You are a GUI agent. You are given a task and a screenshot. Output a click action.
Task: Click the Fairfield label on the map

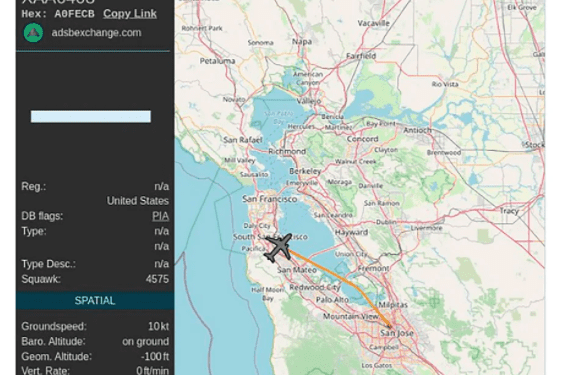coord(361,56)
